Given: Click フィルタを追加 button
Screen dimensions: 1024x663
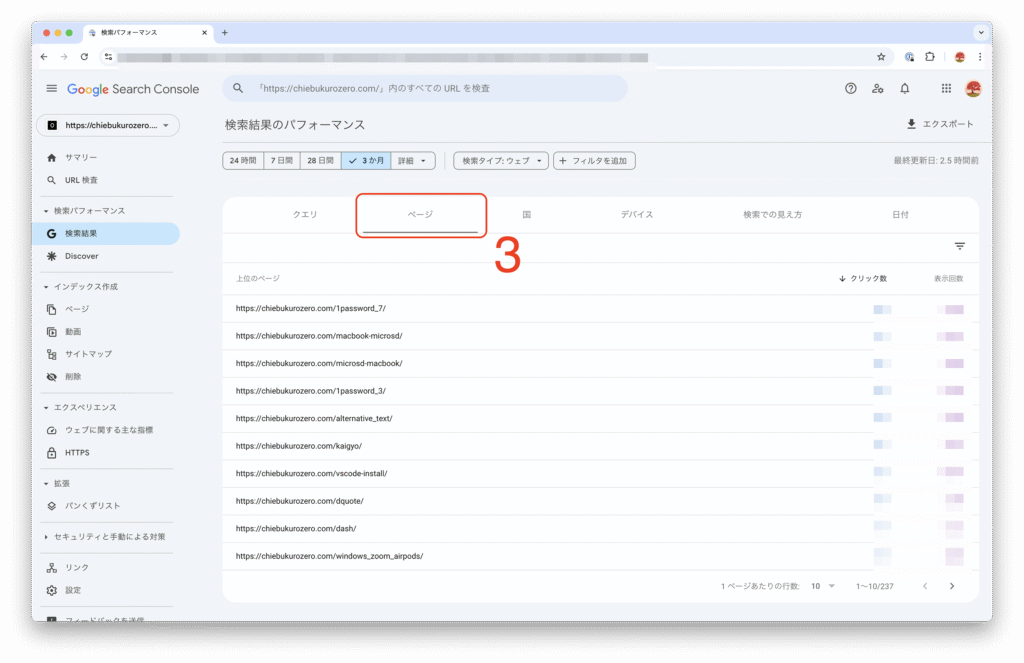Looking at the screenshot, I should [594, 161].
